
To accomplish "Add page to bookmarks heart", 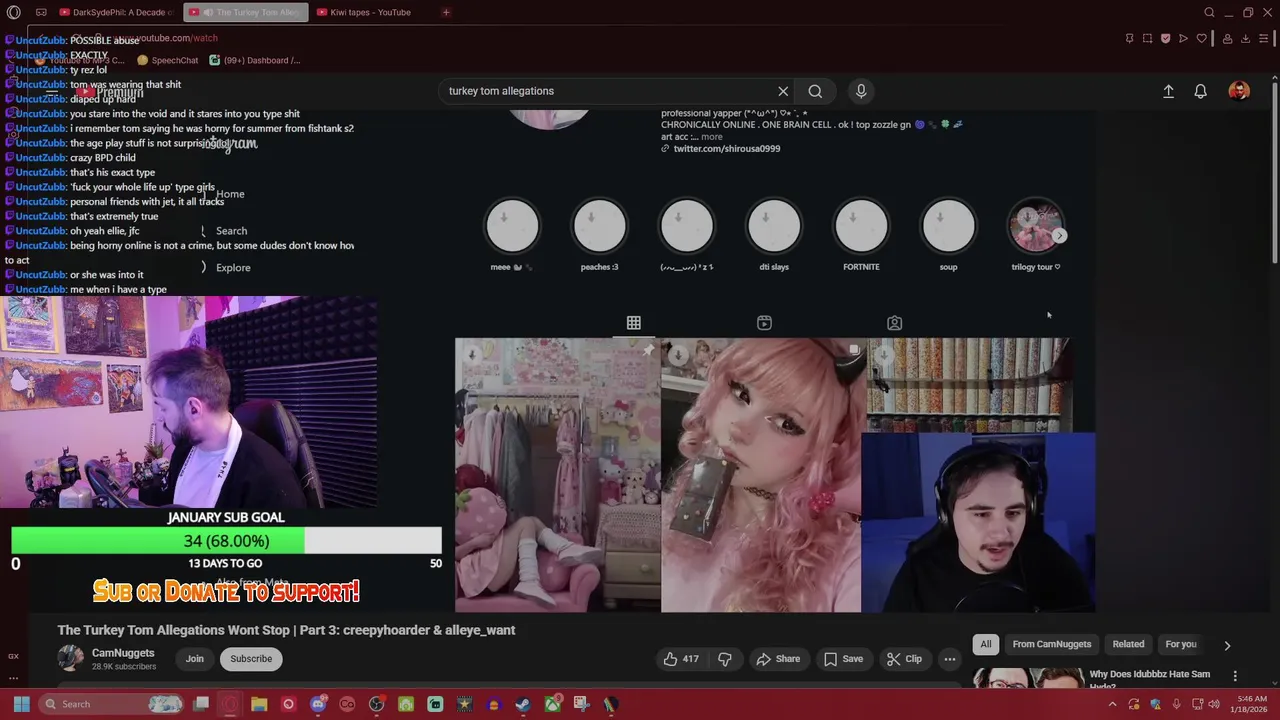I will click(x=1202, y=38).
